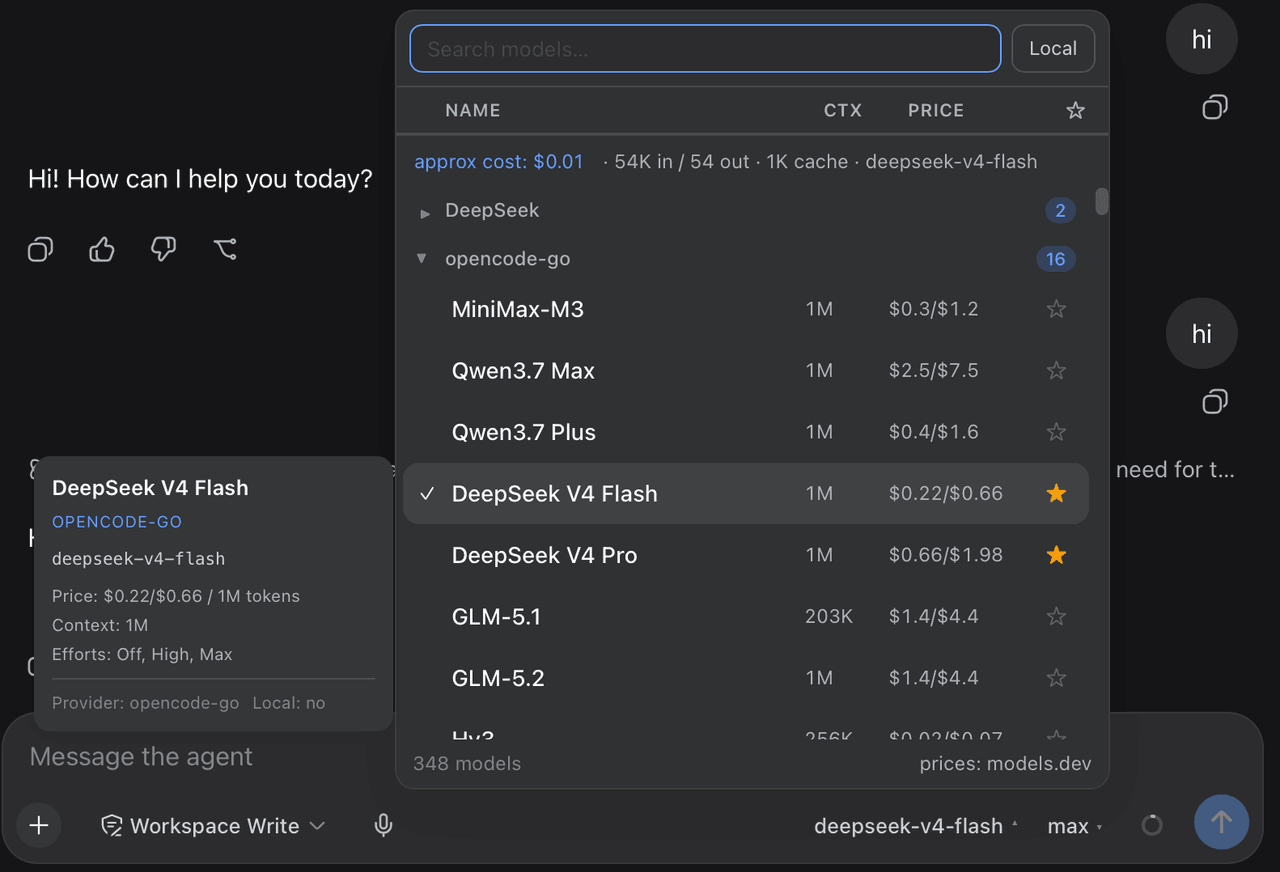Click the plus button to add an attachment

tap(39, 825)
